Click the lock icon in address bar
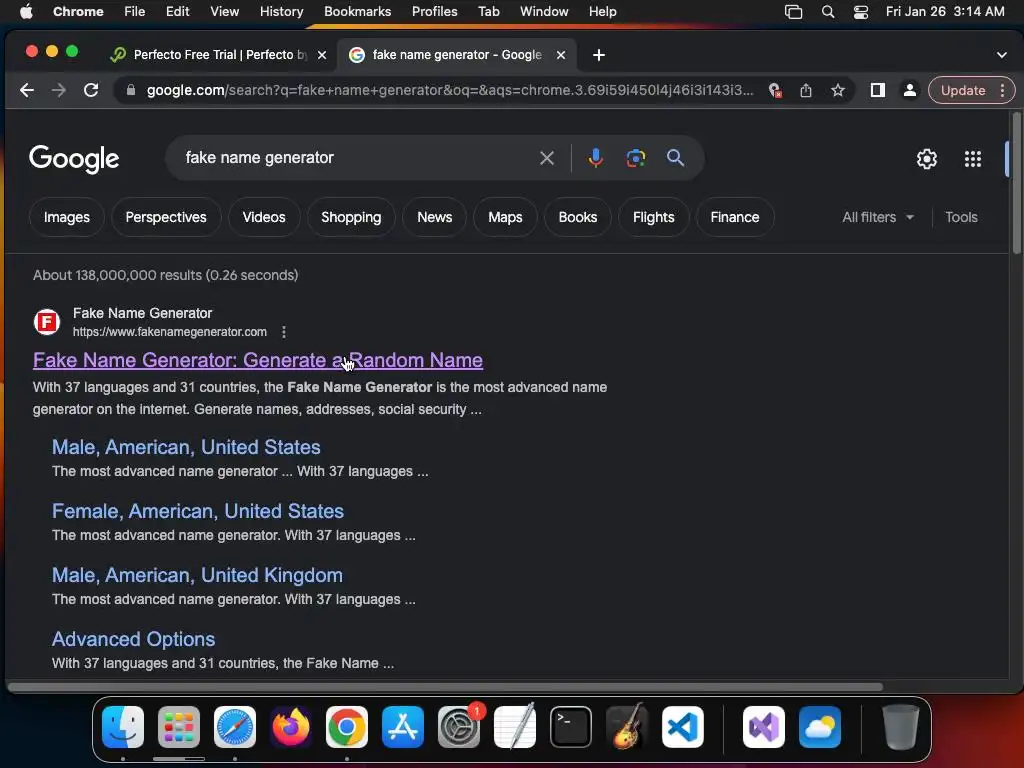Viewport: 1024px width, 768px height. coord(131,90)
